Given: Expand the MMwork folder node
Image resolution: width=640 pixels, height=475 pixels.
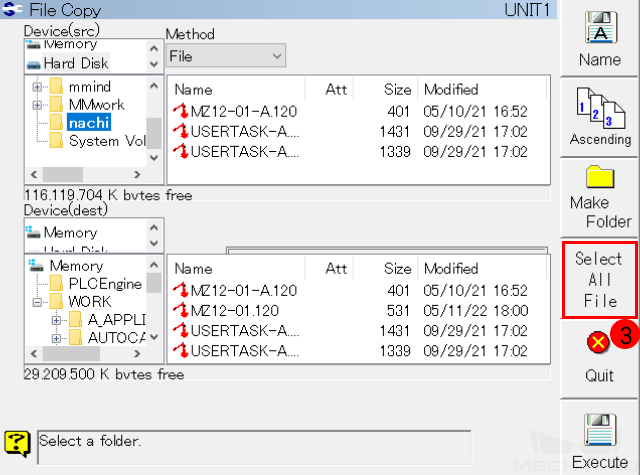Looking at the screenshot, I should point(37,105).
